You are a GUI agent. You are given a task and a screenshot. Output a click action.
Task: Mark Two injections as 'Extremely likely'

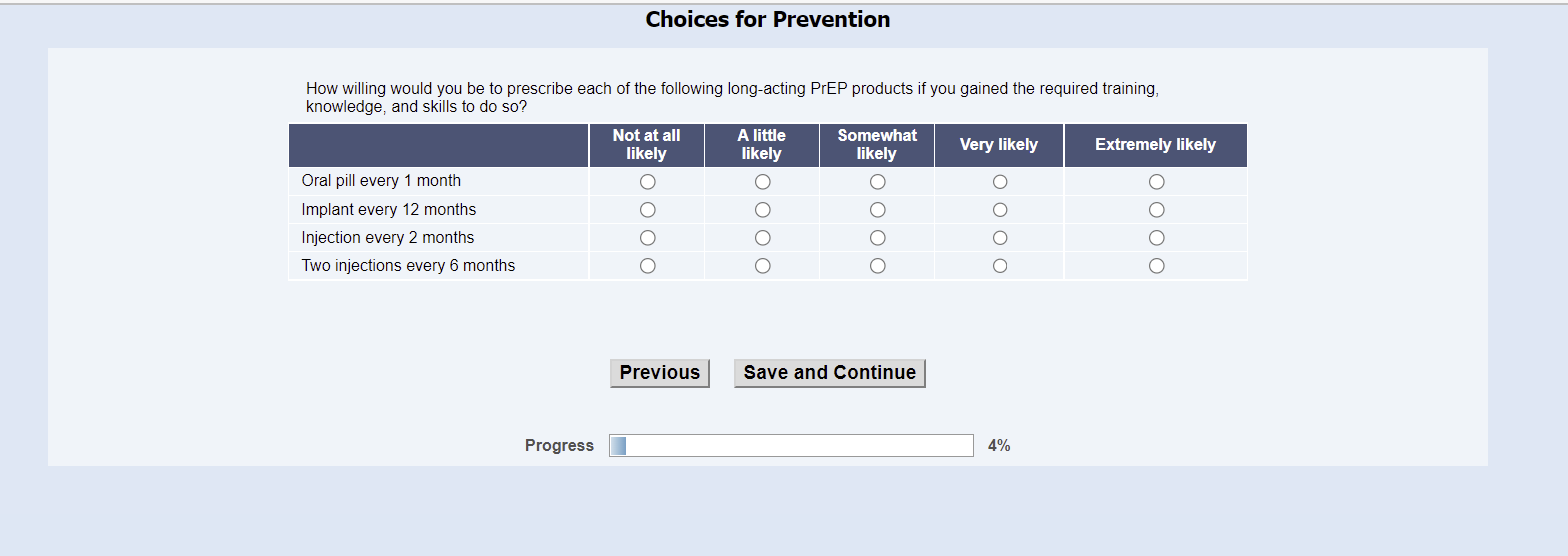click(1156, 266)
